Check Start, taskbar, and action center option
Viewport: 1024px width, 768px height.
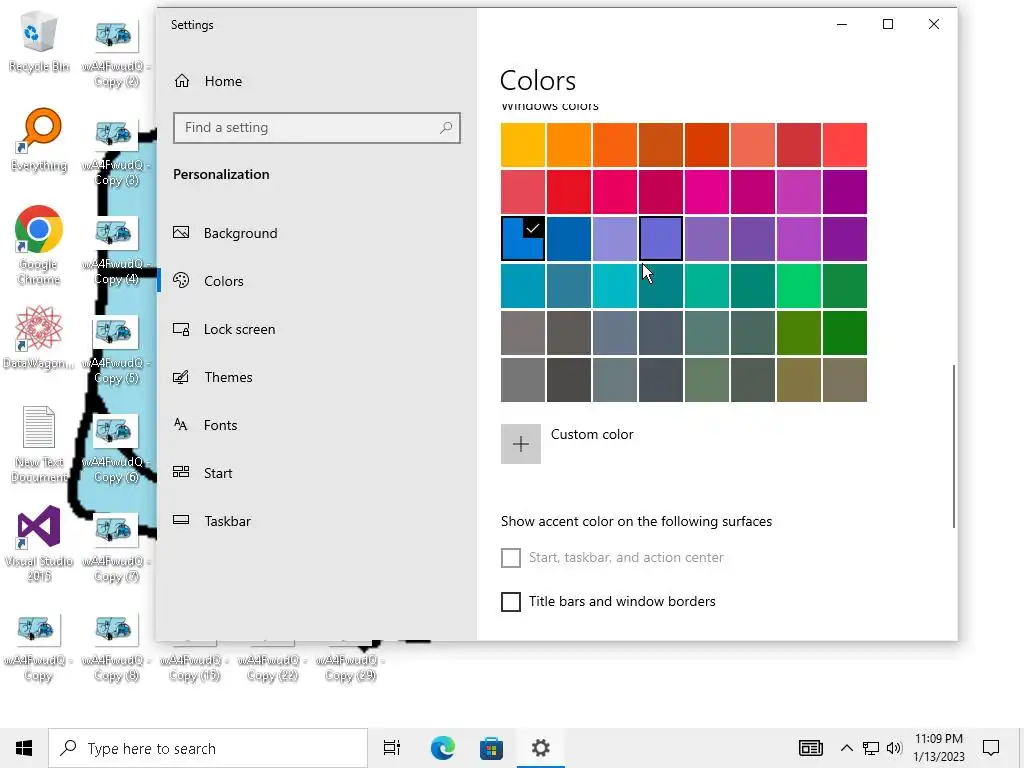[511, 558]
